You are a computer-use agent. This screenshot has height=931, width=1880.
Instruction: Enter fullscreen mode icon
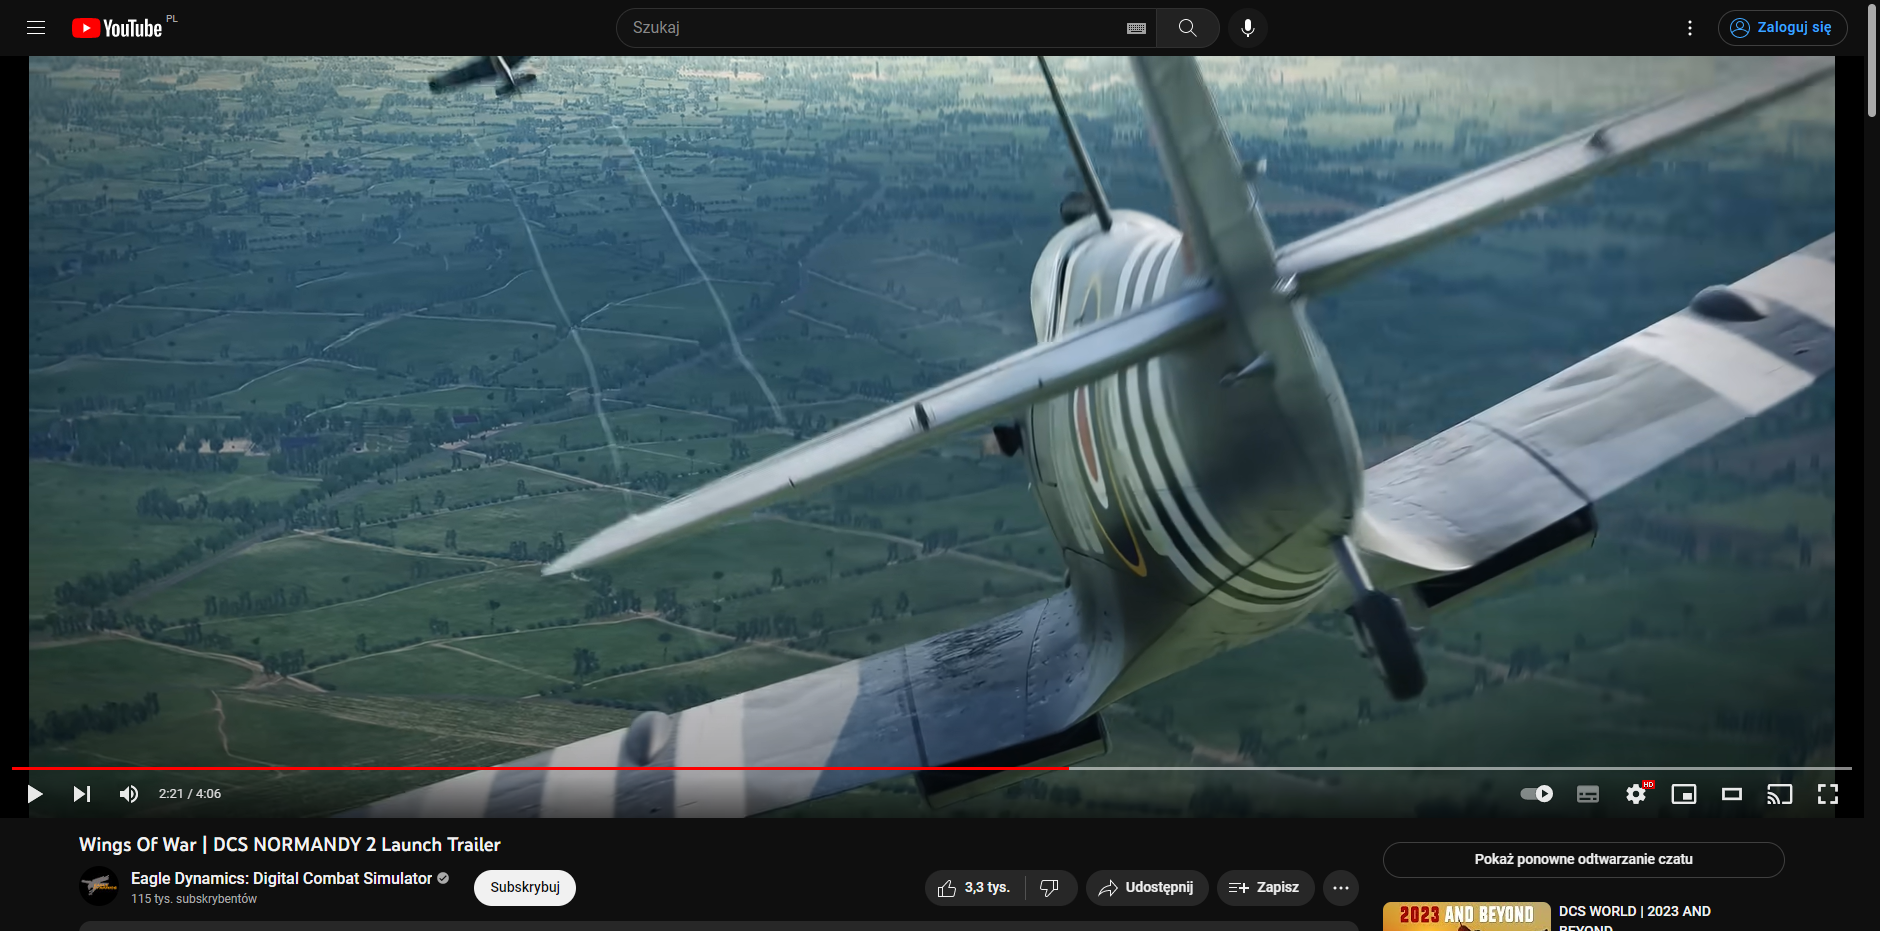coord(1828,794)
